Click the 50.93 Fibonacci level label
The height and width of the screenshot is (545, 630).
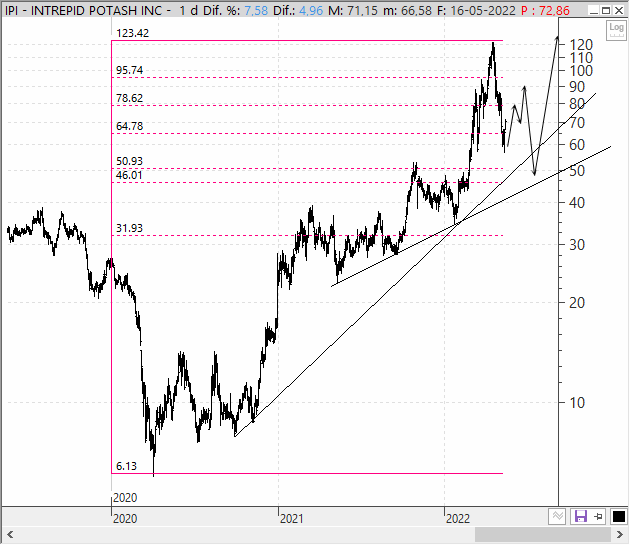coord(129,161)
